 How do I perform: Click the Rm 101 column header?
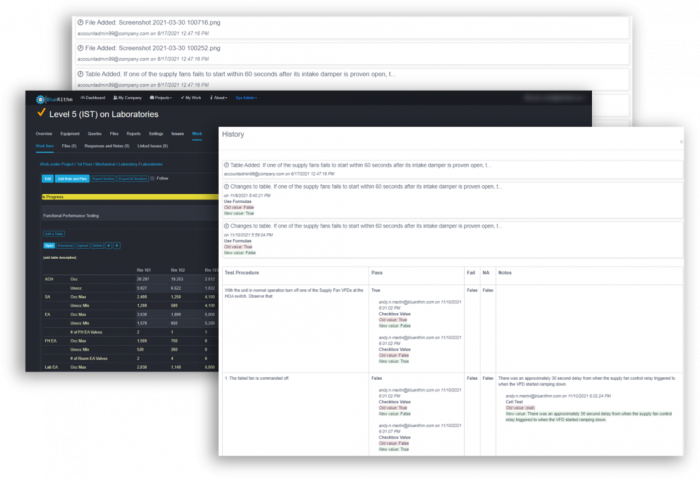pyautogui.click(x=143, y=270)
